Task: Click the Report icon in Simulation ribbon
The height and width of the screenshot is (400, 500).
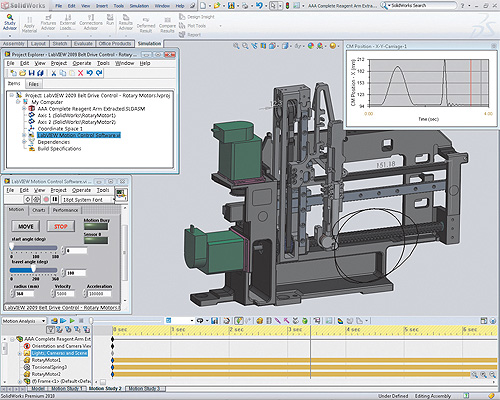Action: tap(182, 34)
